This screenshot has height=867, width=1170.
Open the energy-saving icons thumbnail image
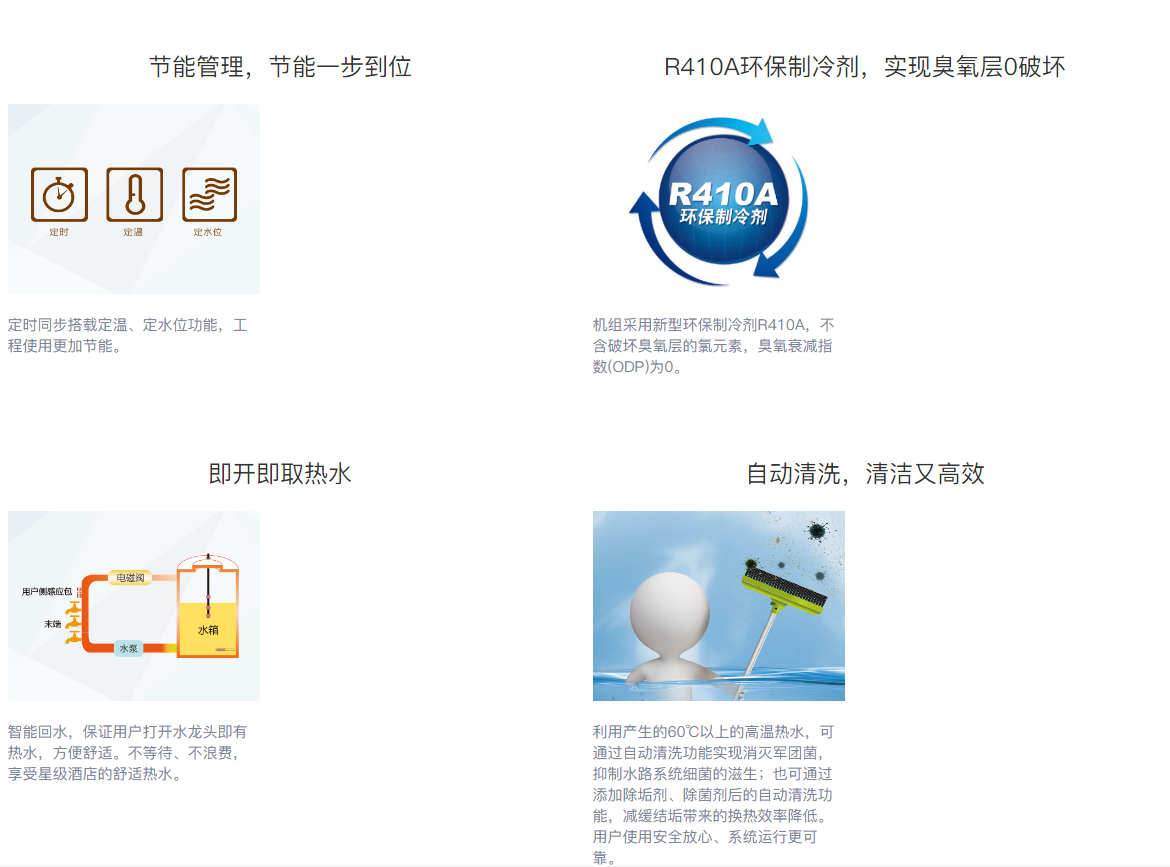[134, 198]
